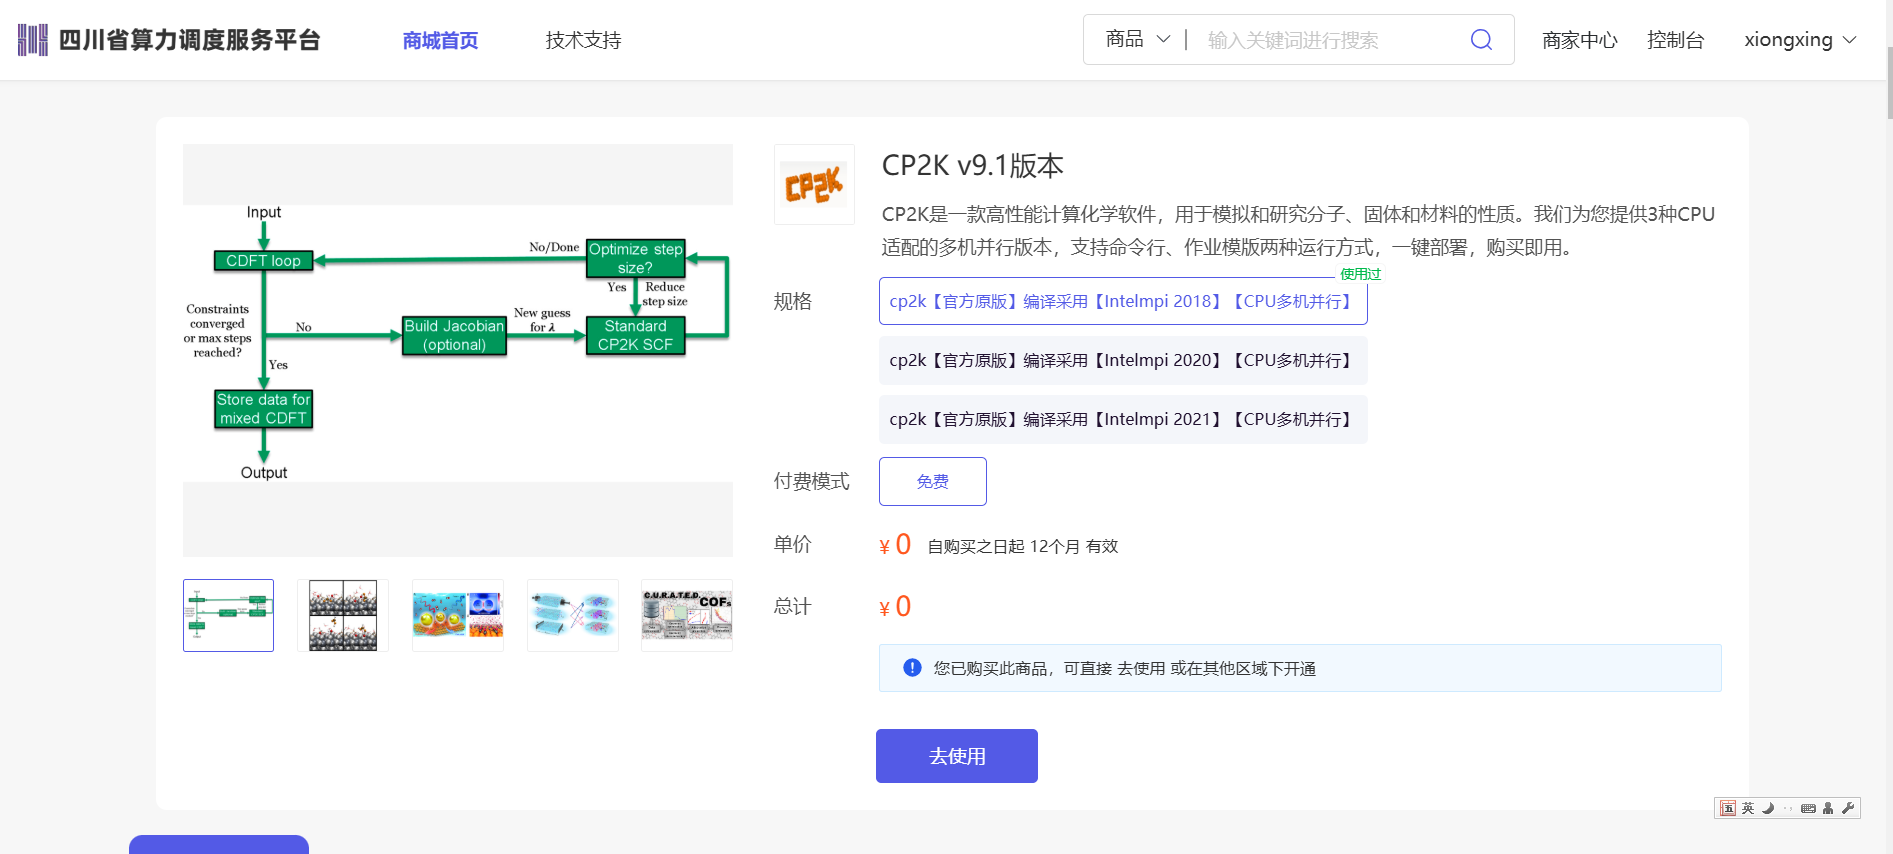
Task: Open the IME soft keyboard icon
Action: [1808, 808]
